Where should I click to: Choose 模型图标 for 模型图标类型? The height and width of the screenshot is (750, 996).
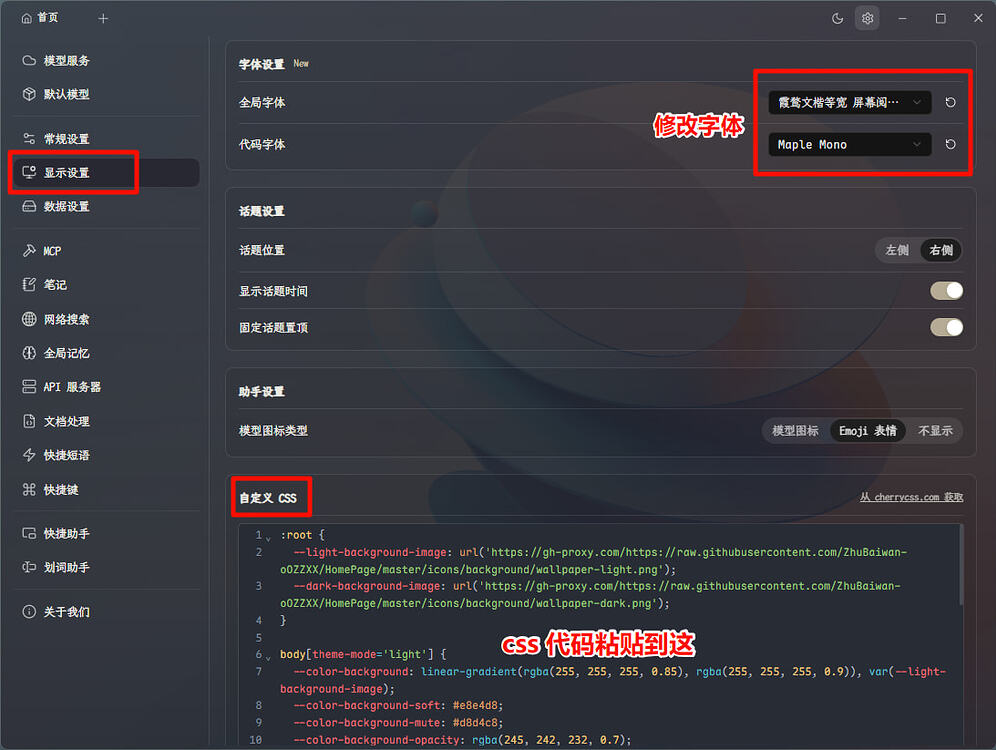[795, 431]
